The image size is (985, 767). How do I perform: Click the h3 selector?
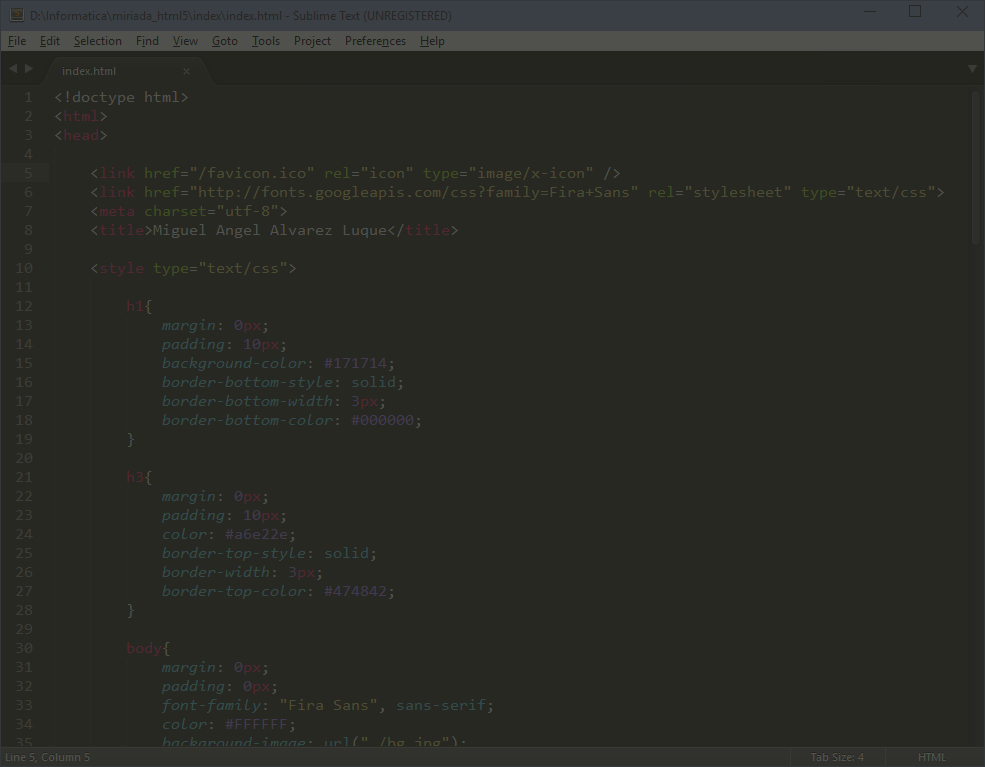click(x=135, y=477)
